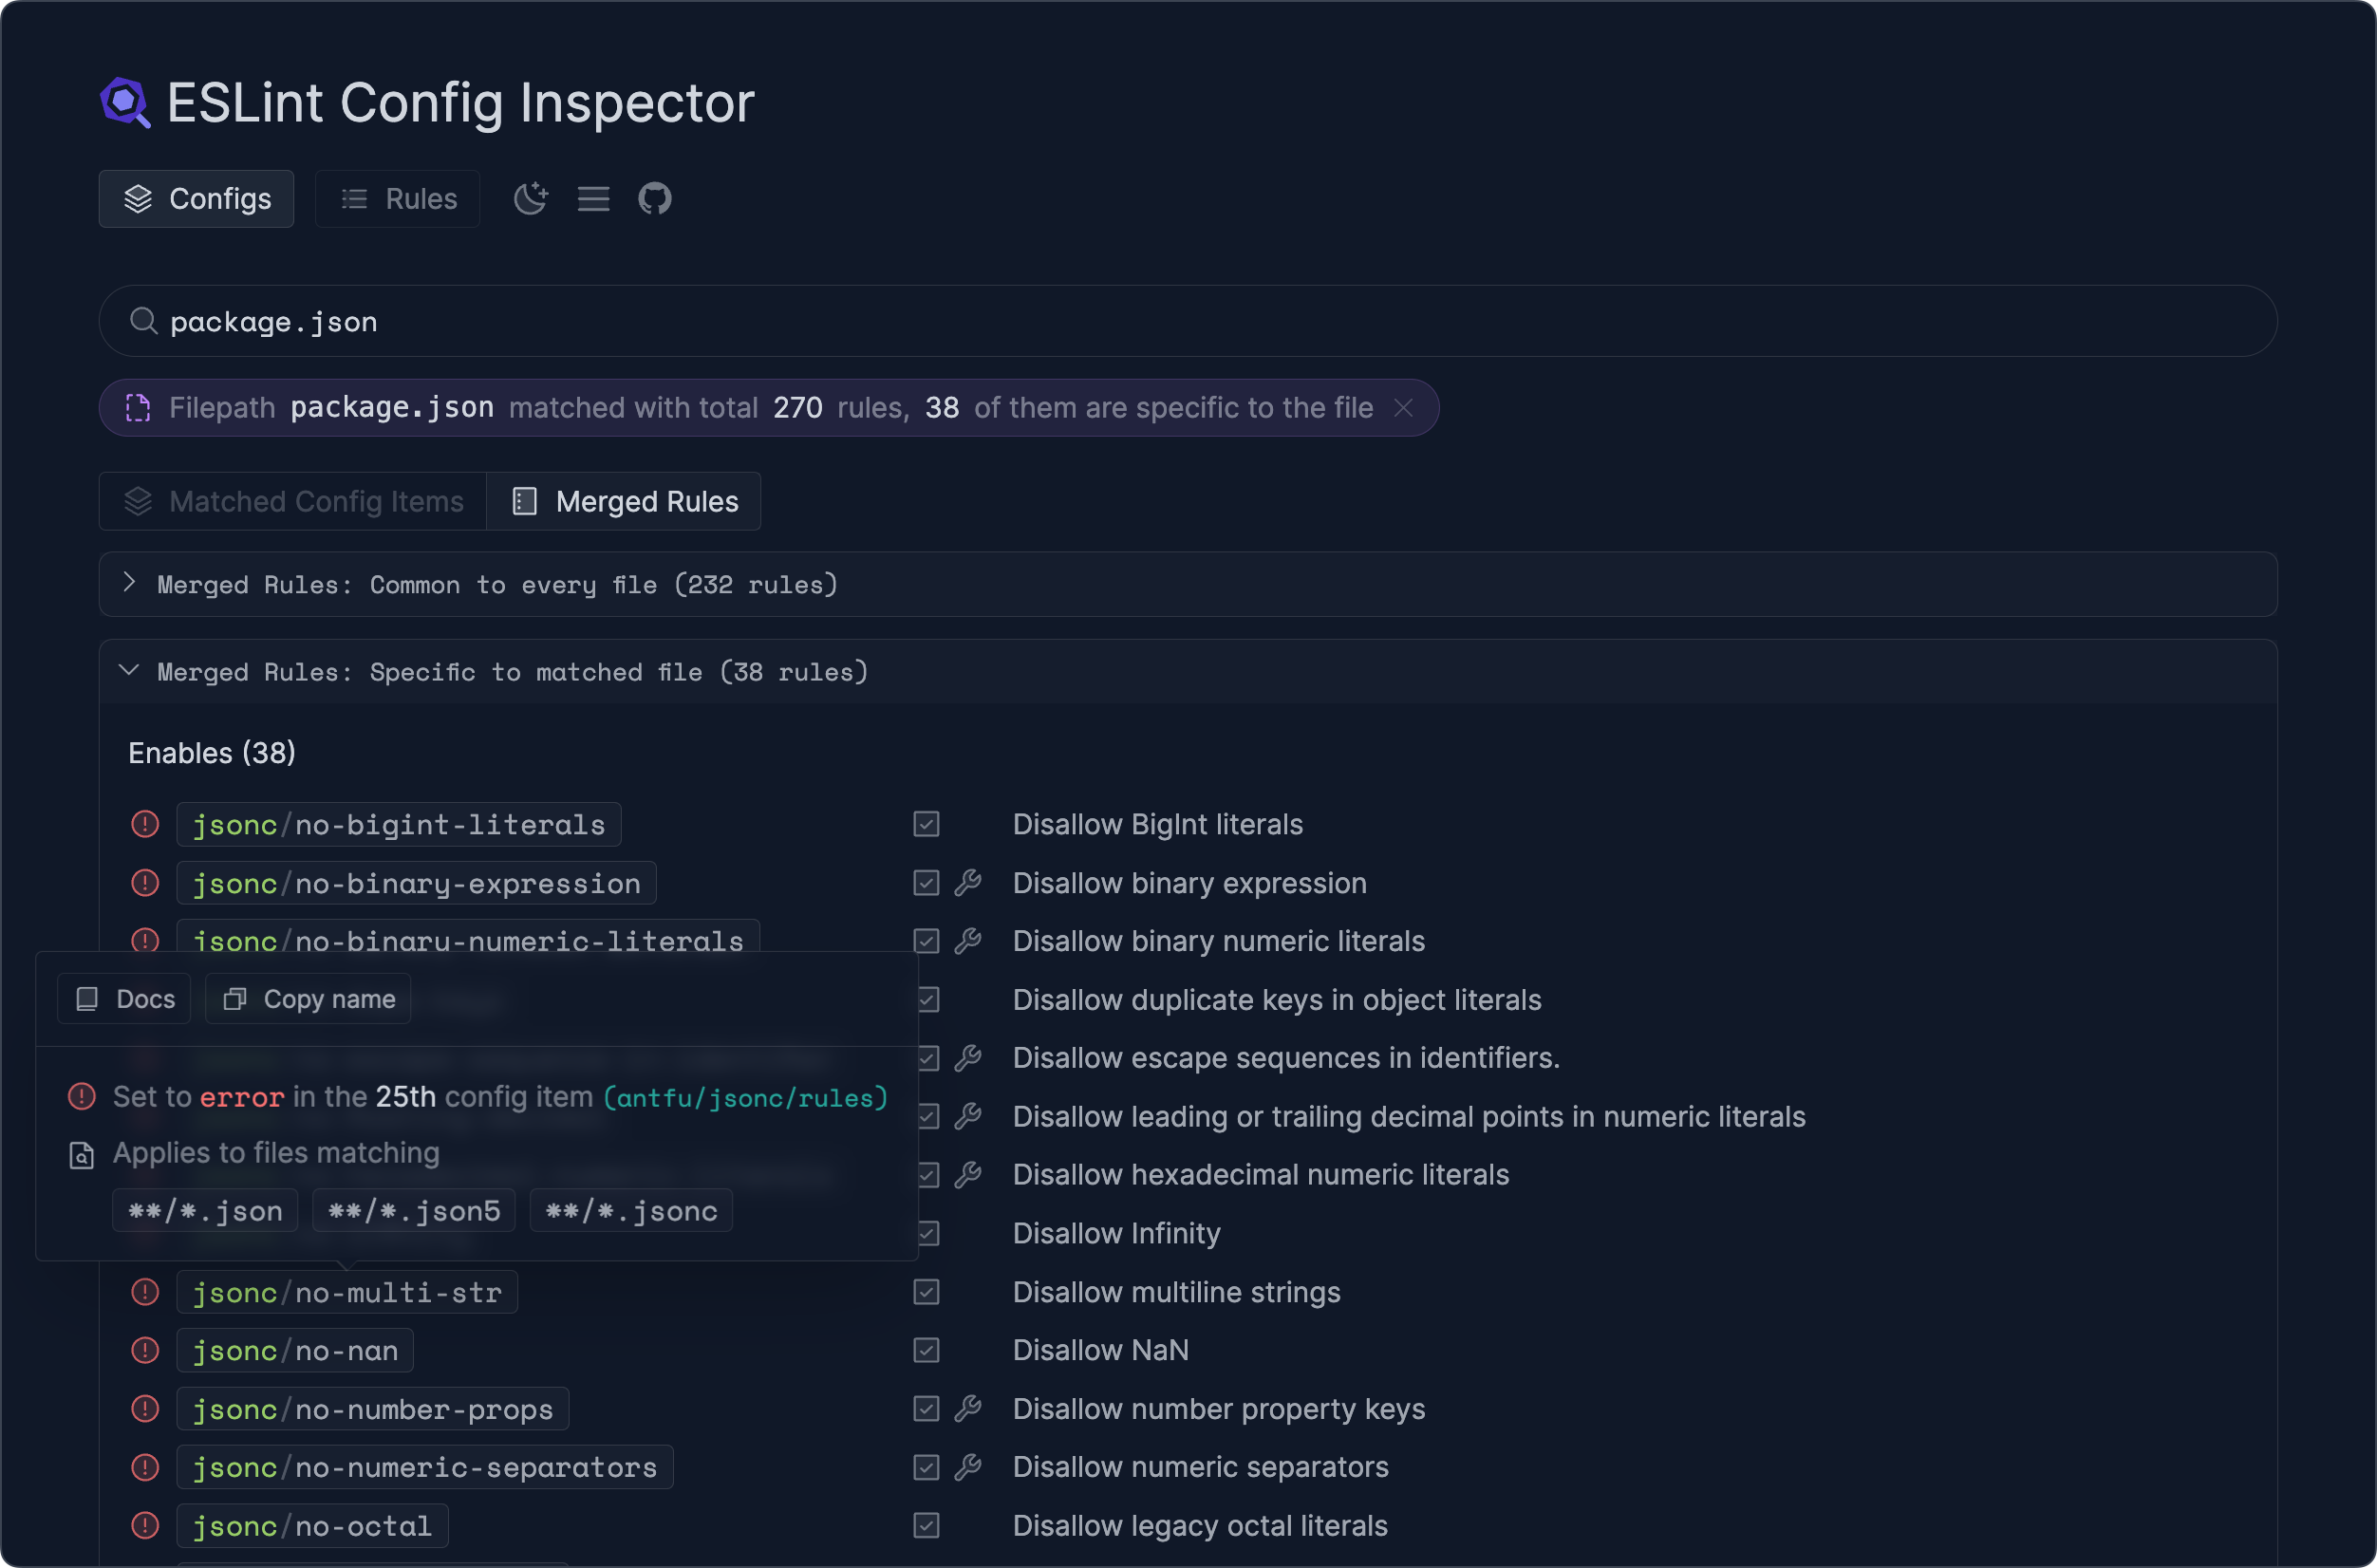2377x1568 pixels.
Task: Click the copy icon inside Copy name button
Action: (235, 998)
